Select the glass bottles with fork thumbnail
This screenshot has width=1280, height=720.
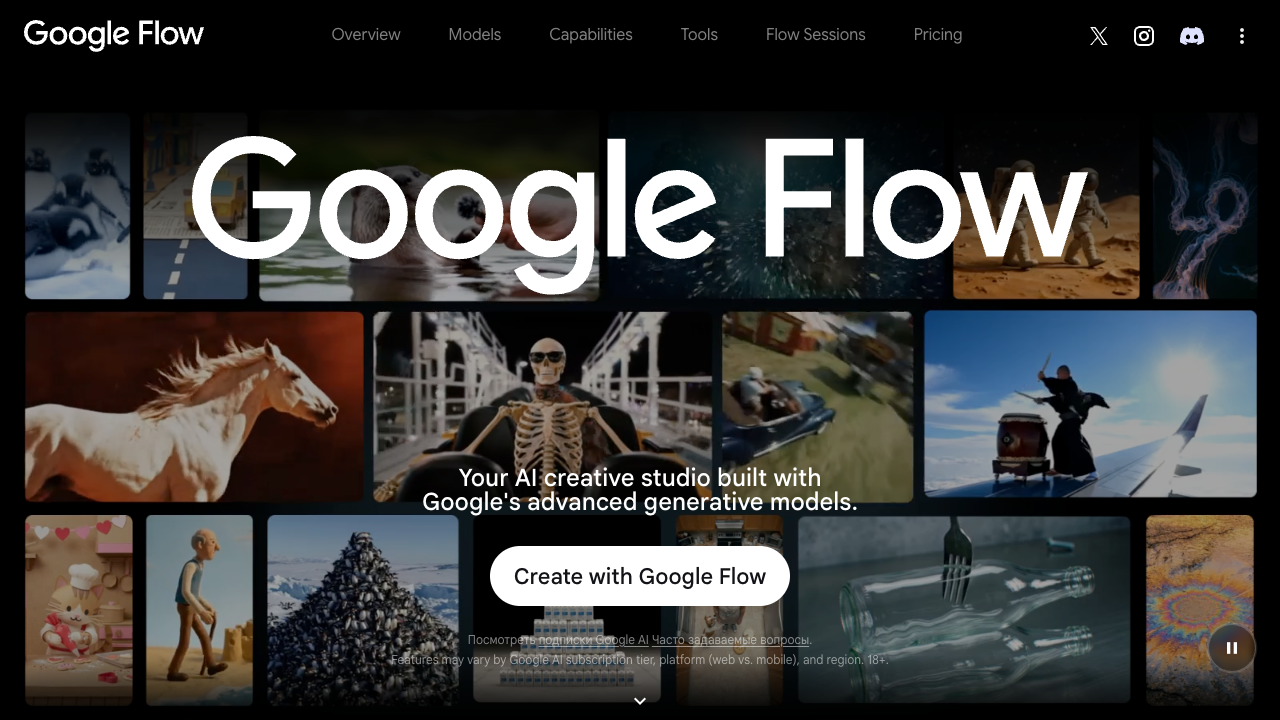click(x=964, y=610)
